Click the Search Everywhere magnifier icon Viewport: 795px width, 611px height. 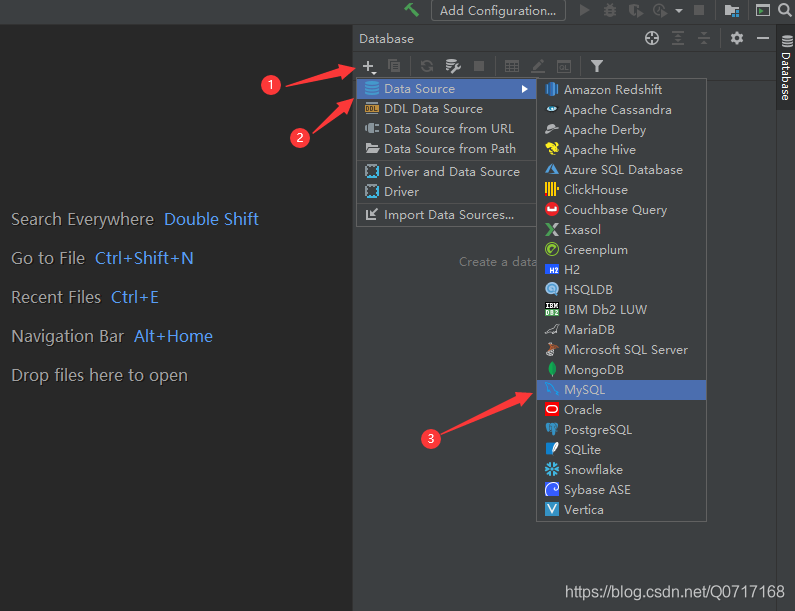coord(784,10)
